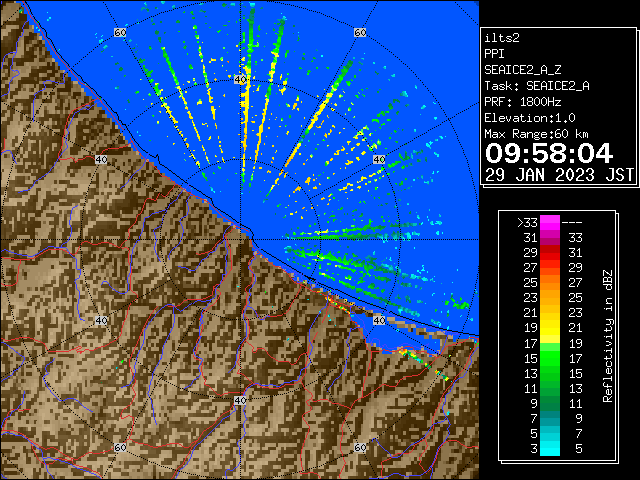640x480 pixels.
Task: Select the yellow legend band for 19–21 dBZ
Action: coord(550,328)
